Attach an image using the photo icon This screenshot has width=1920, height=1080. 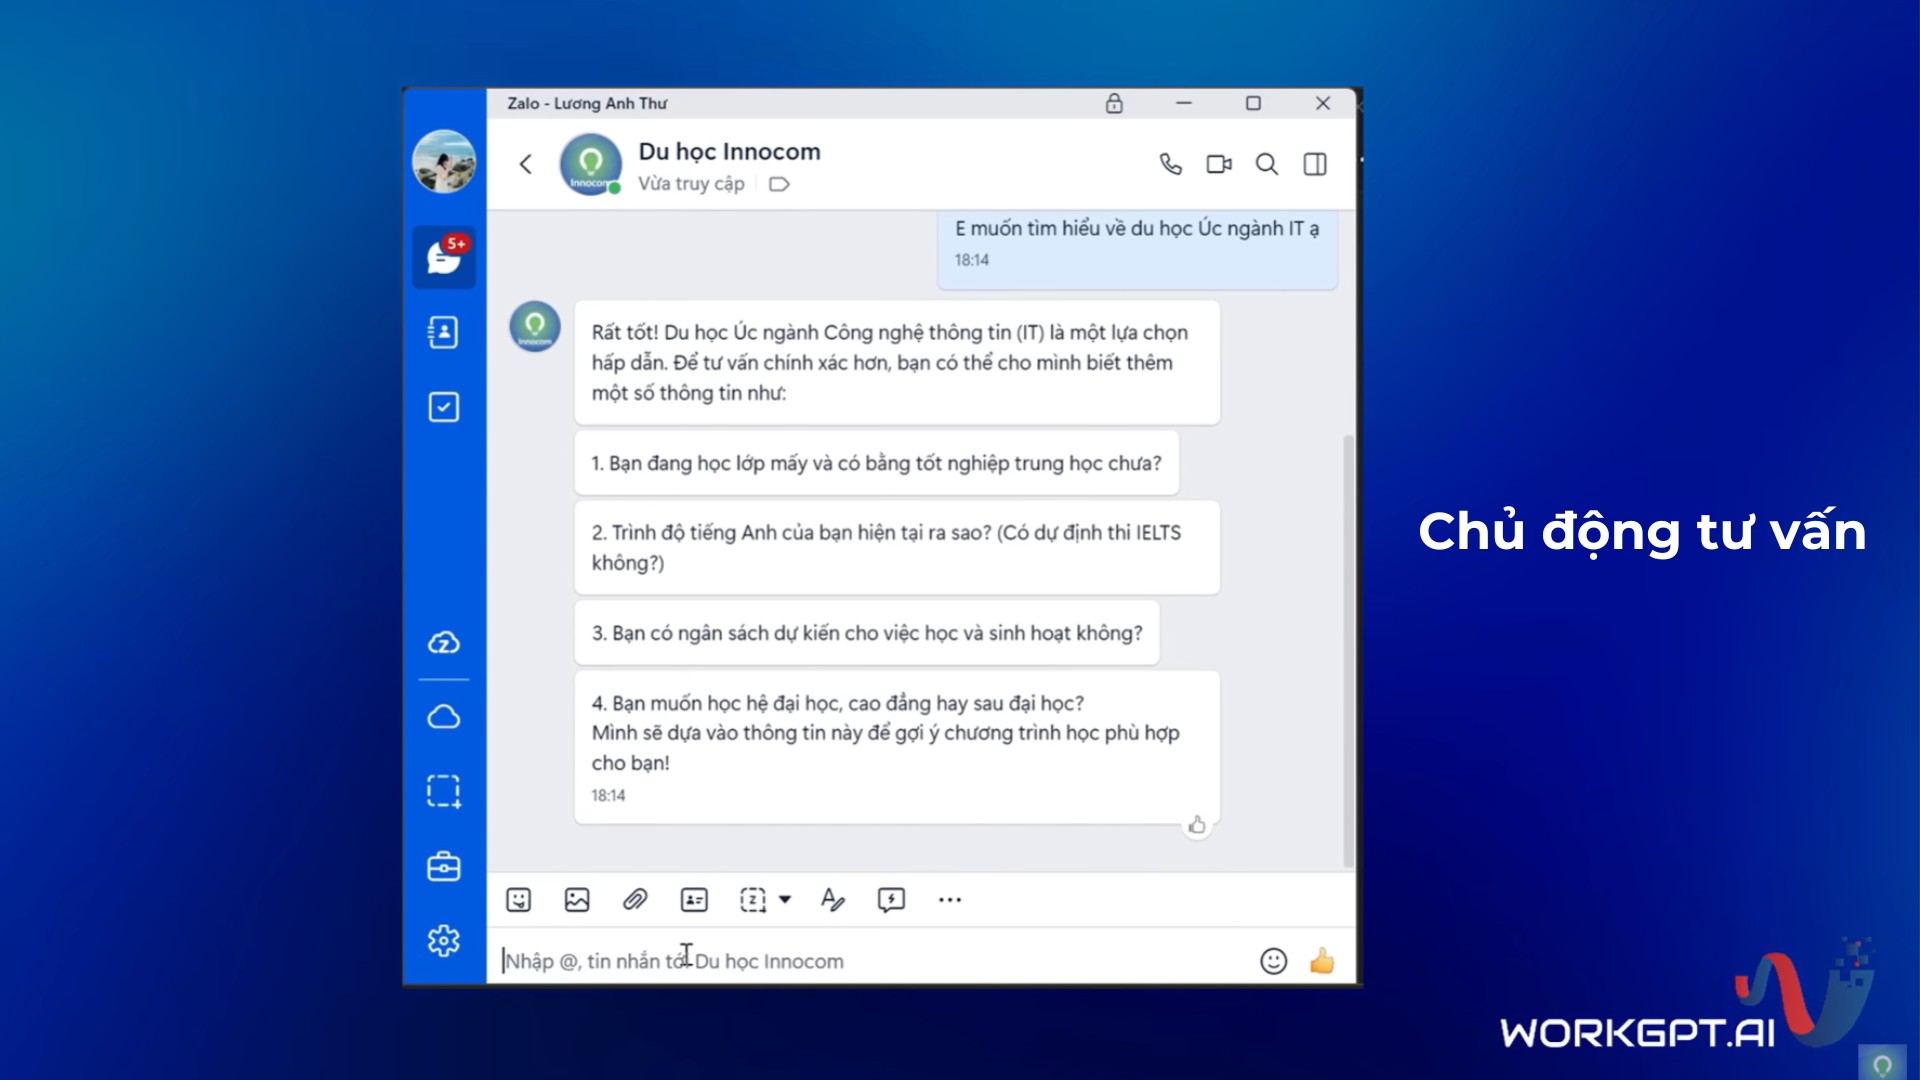coord(577,900)
